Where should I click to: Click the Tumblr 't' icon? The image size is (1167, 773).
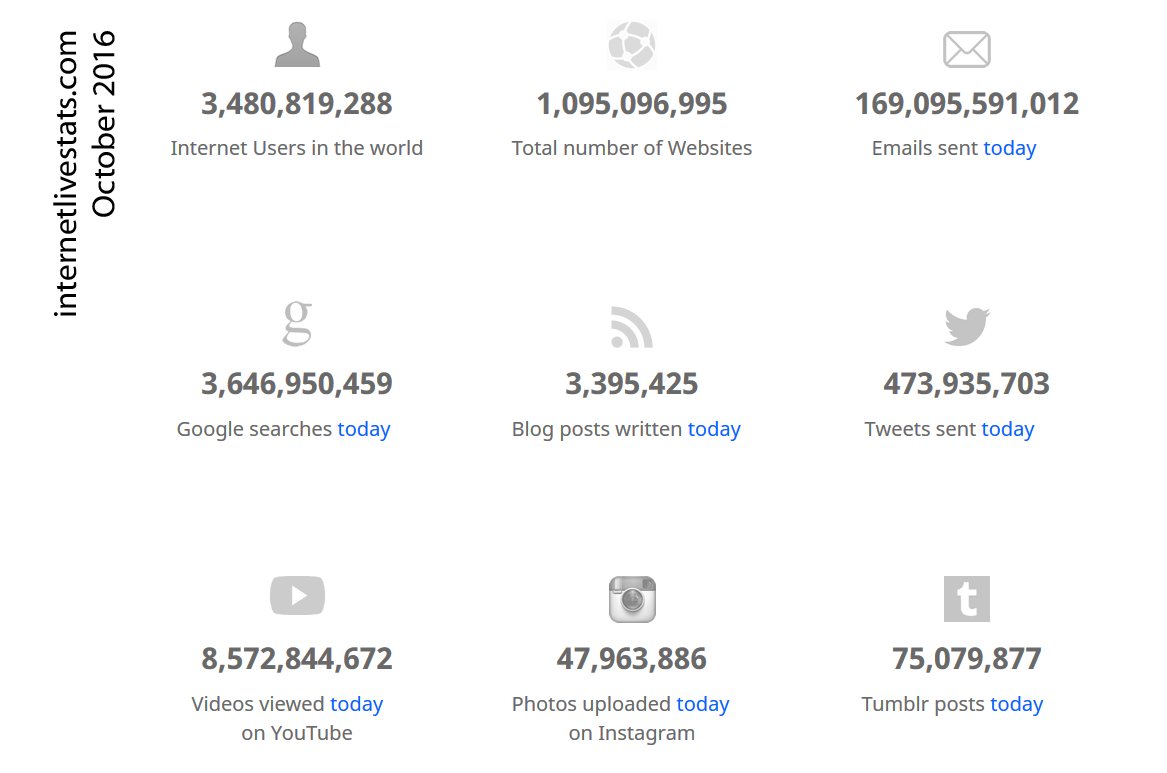967,598
